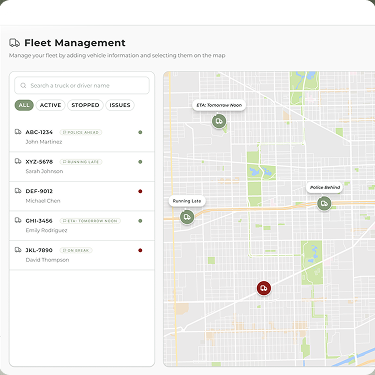Image resolution: width=375 pixels, height=375 pixels.
Task: Click driver name Sarah Johnson
Action: pos(44,171)
